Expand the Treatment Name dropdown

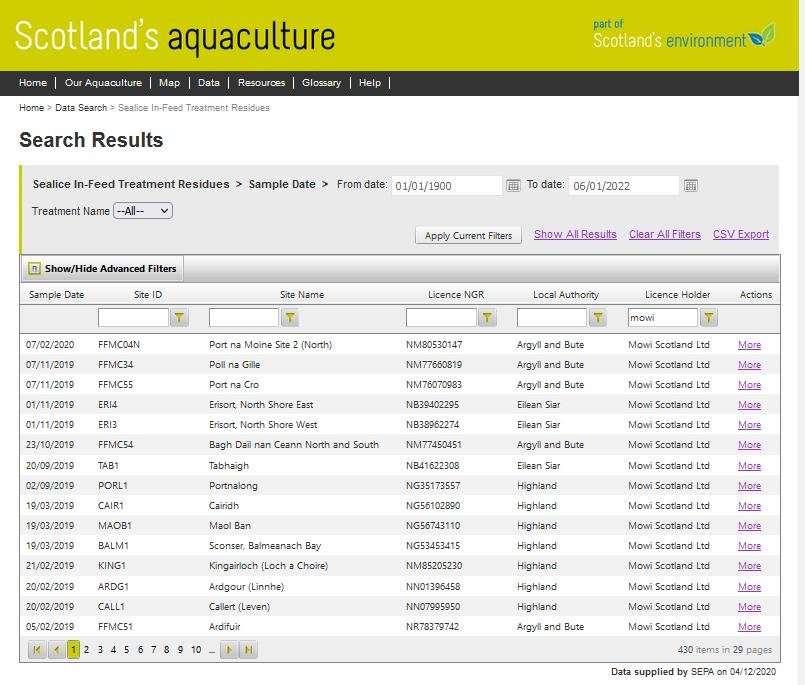point(143,211)
